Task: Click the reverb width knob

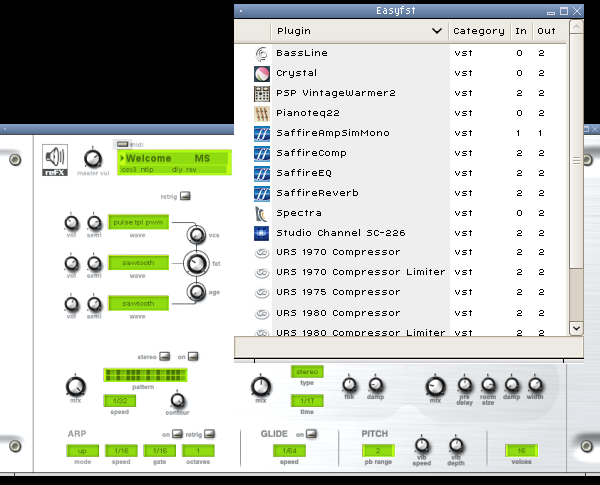Action: click(535, 384)
